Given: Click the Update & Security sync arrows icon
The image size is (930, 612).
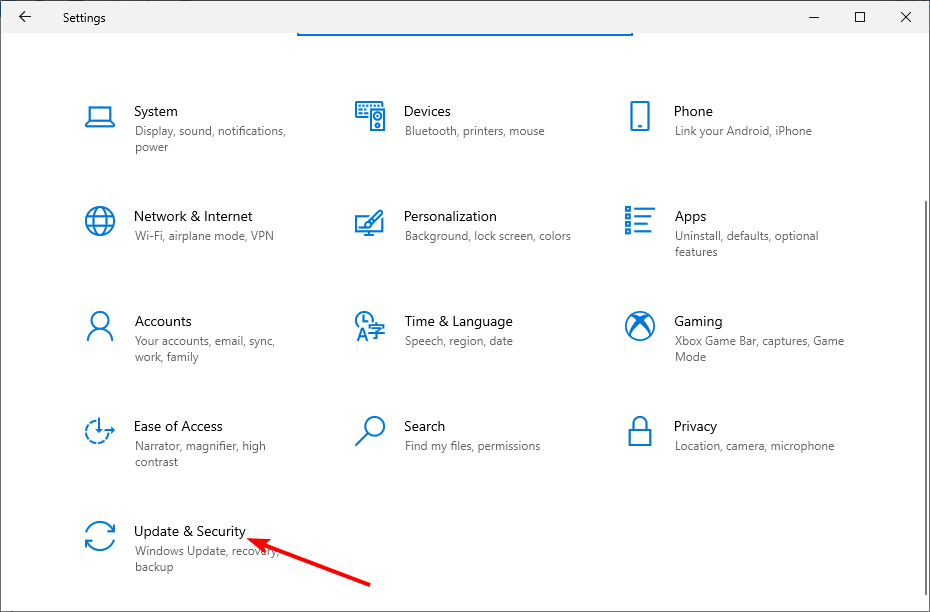Looking at the screenshot, I should click(x=100, y=536).
